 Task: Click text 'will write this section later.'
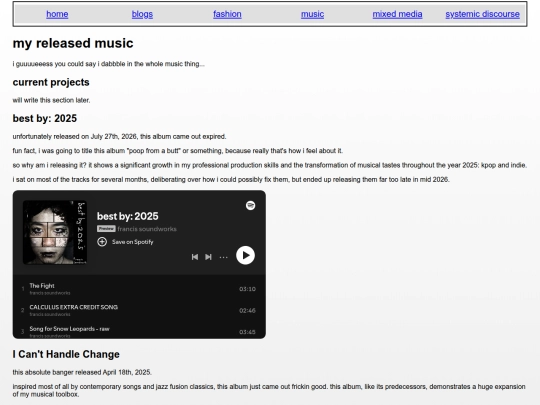click(x=51, y=100)
